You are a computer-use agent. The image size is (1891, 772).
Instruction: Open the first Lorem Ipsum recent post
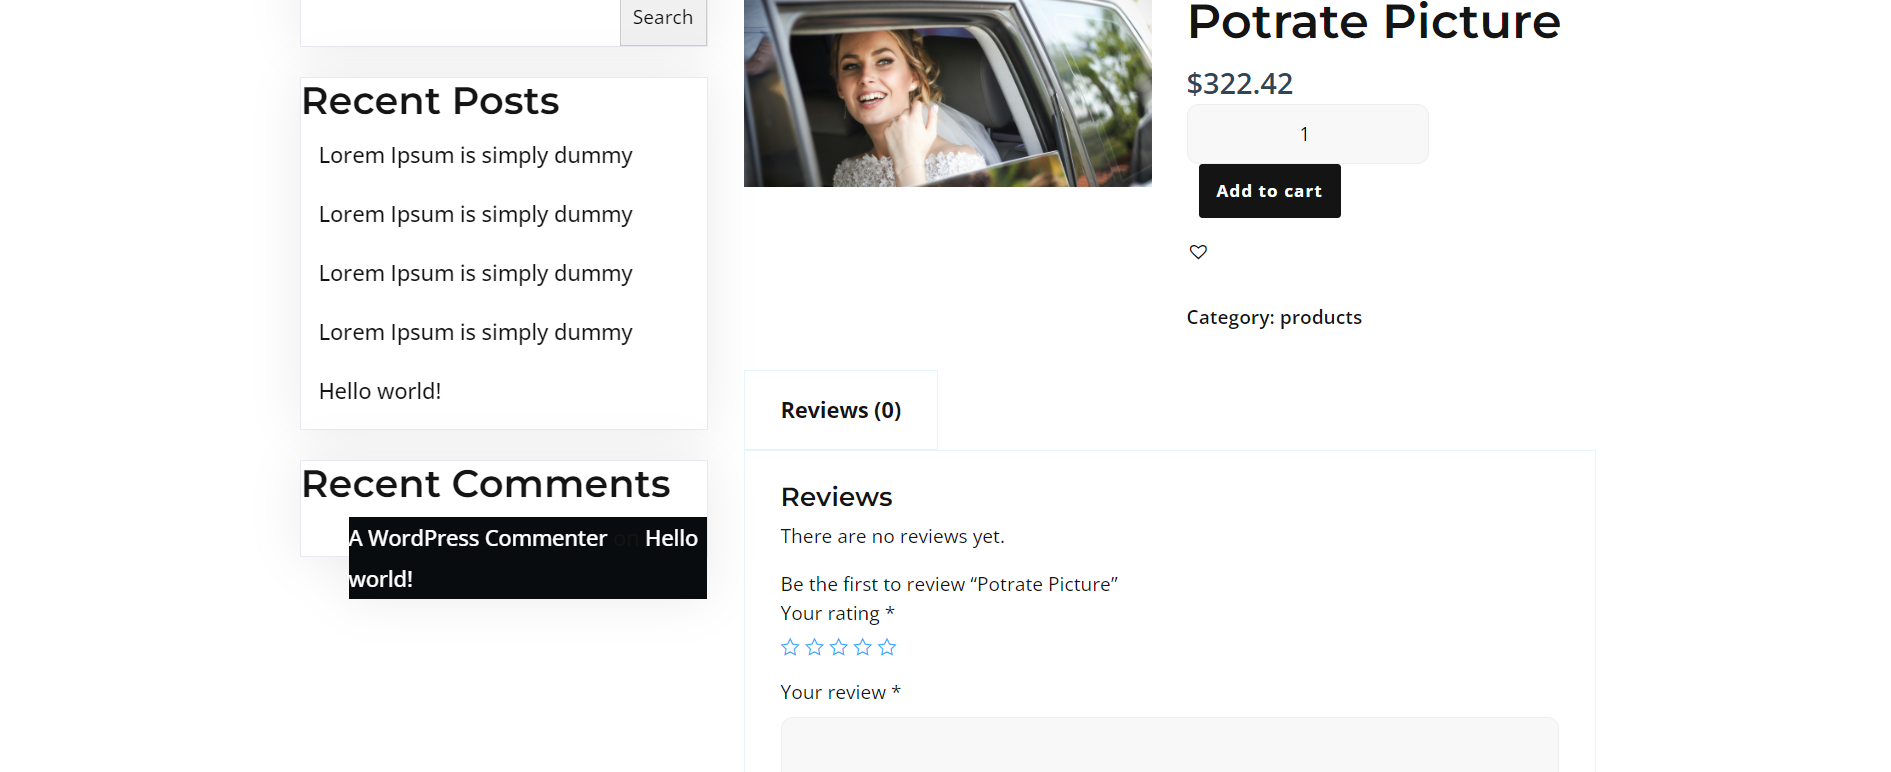tap(475, 156)
